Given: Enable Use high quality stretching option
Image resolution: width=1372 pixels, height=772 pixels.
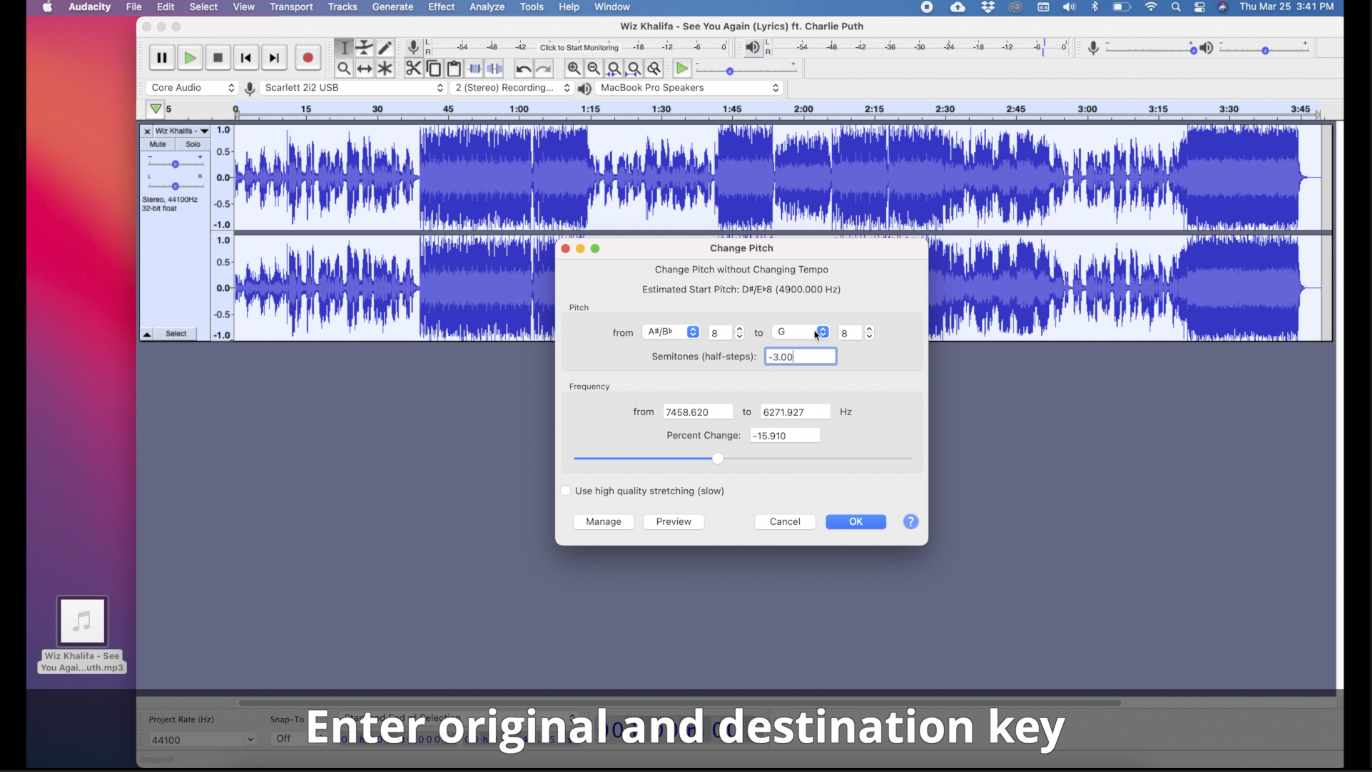Looking at the screenshot, I should pos(566,491).
